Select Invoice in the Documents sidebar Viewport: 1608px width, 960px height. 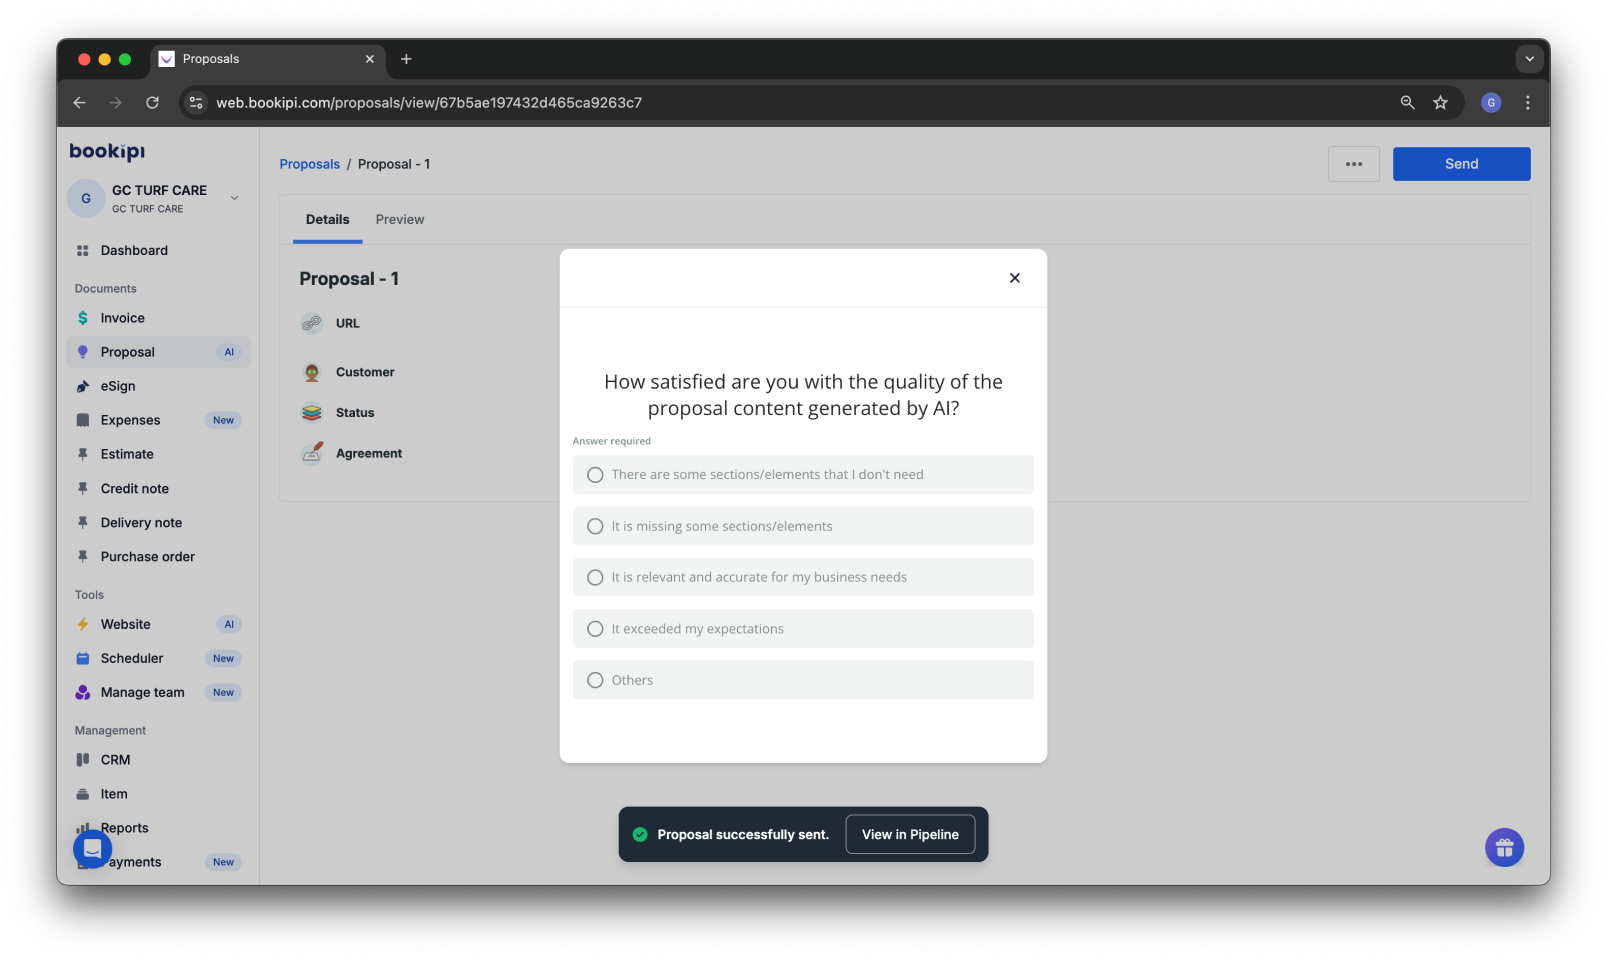(122, 317)
